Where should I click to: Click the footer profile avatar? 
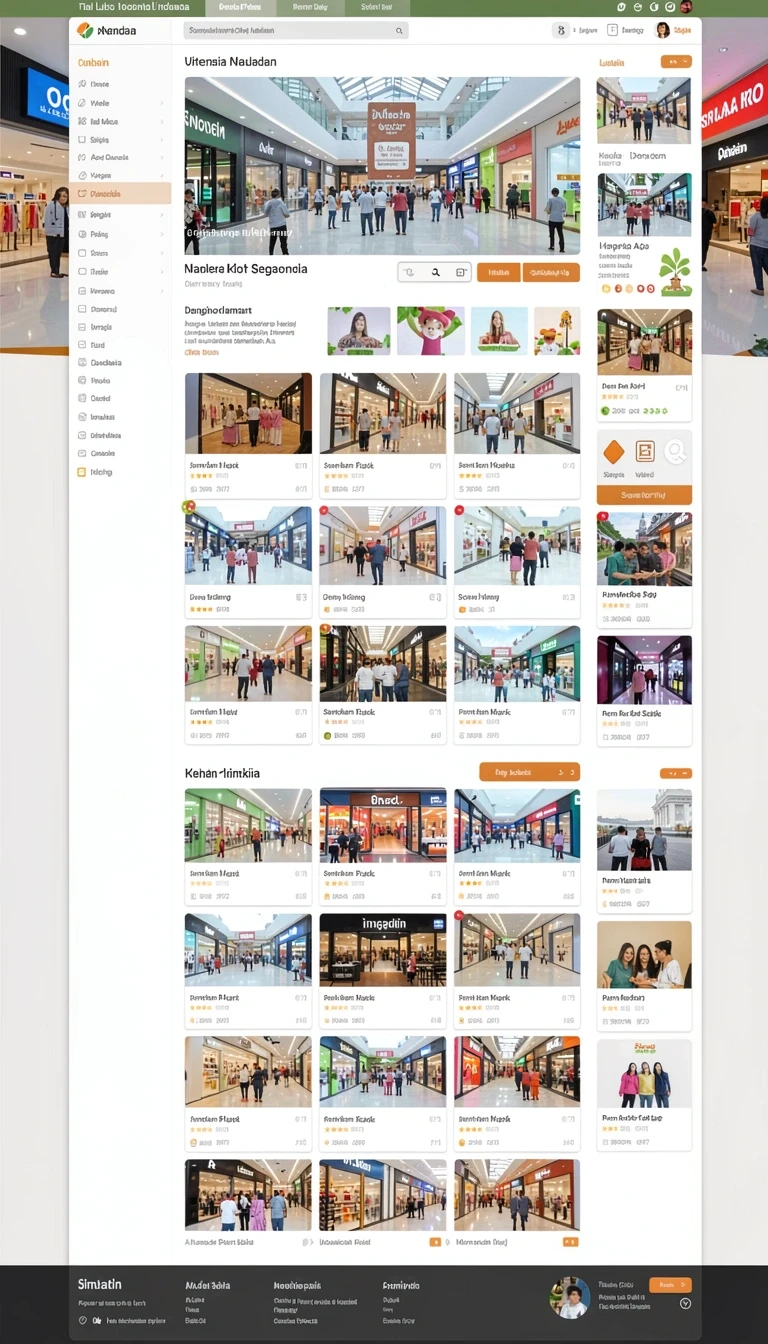click(x=570, y=1297)
